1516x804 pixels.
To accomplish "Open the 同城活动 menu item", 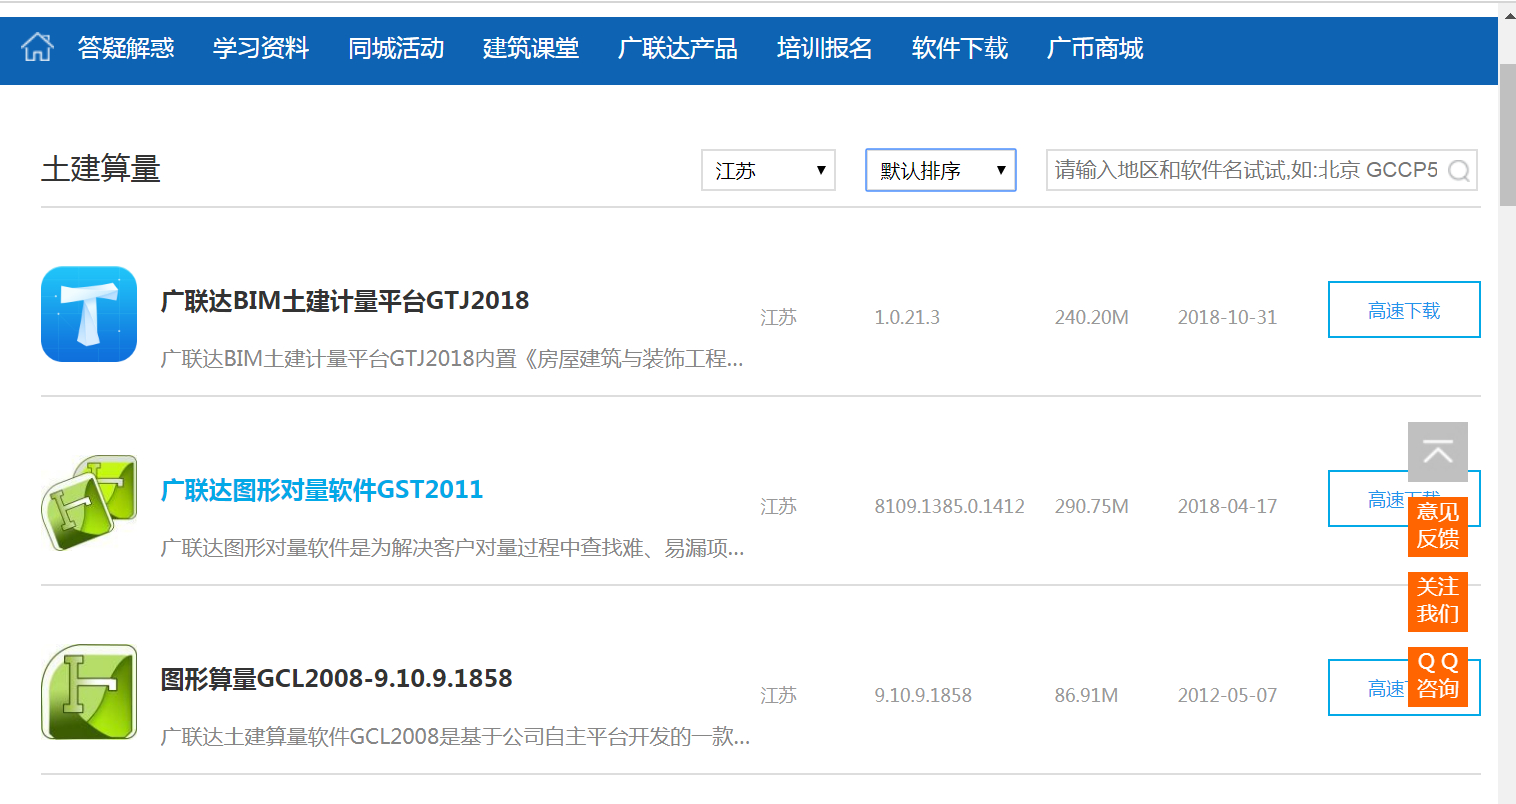I will 396,48.
